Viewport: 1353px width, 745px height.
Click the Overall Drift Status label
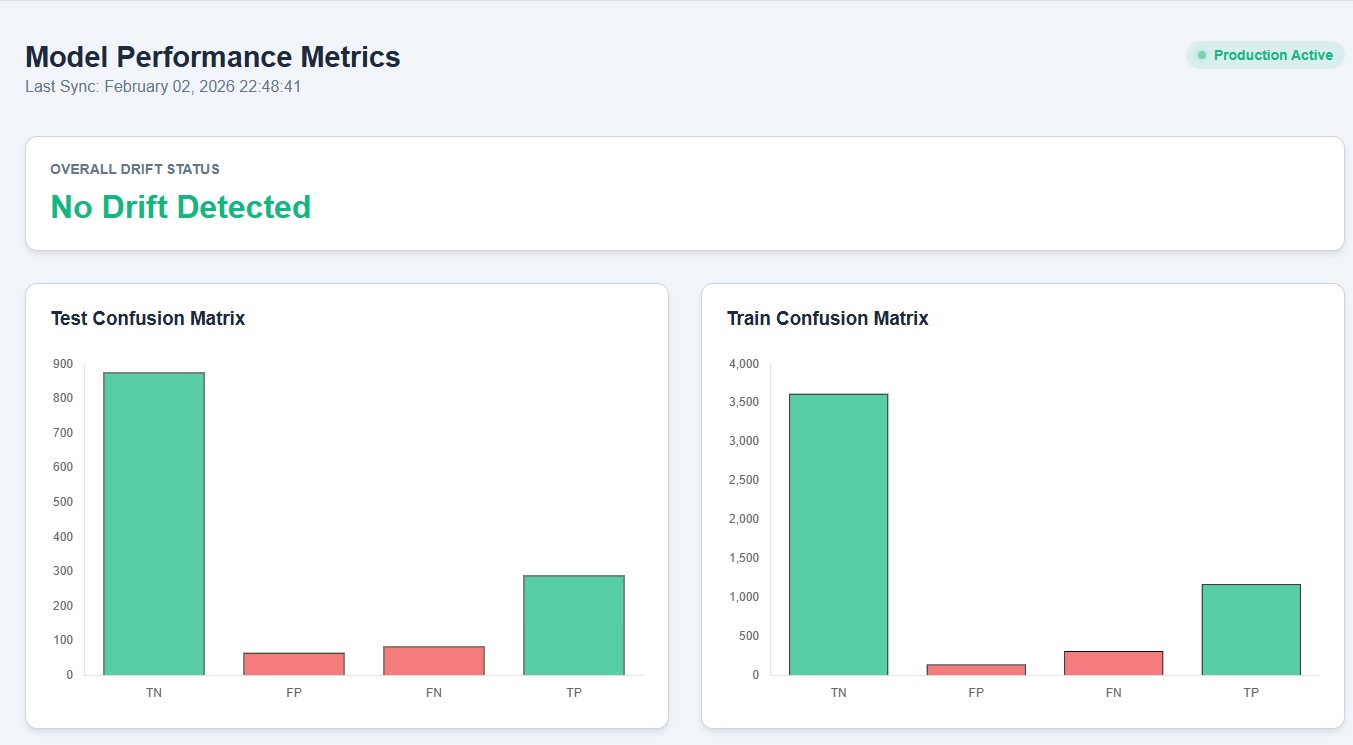coord(135,169)
